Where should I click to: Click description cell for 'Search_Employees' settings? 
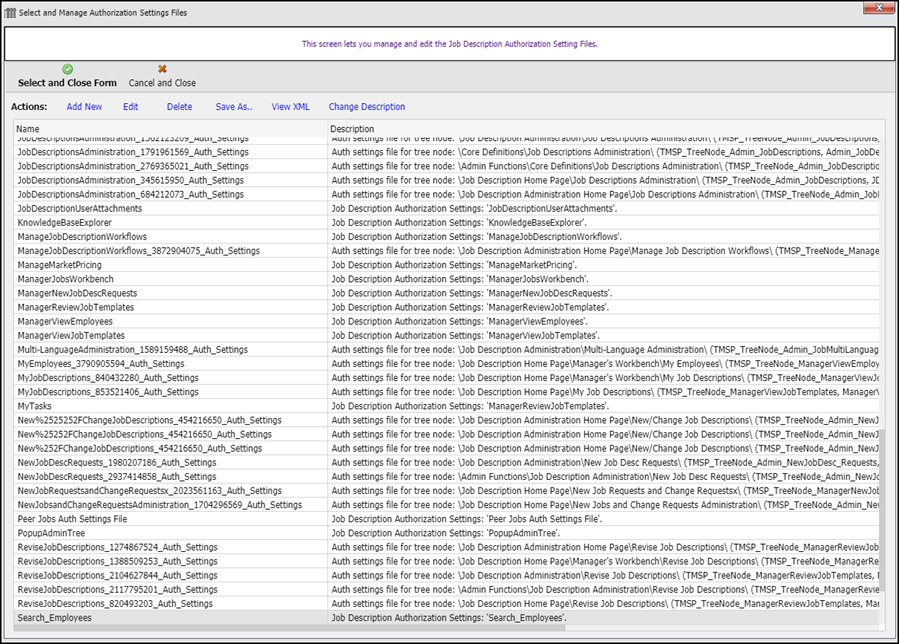tap(603, 618)
